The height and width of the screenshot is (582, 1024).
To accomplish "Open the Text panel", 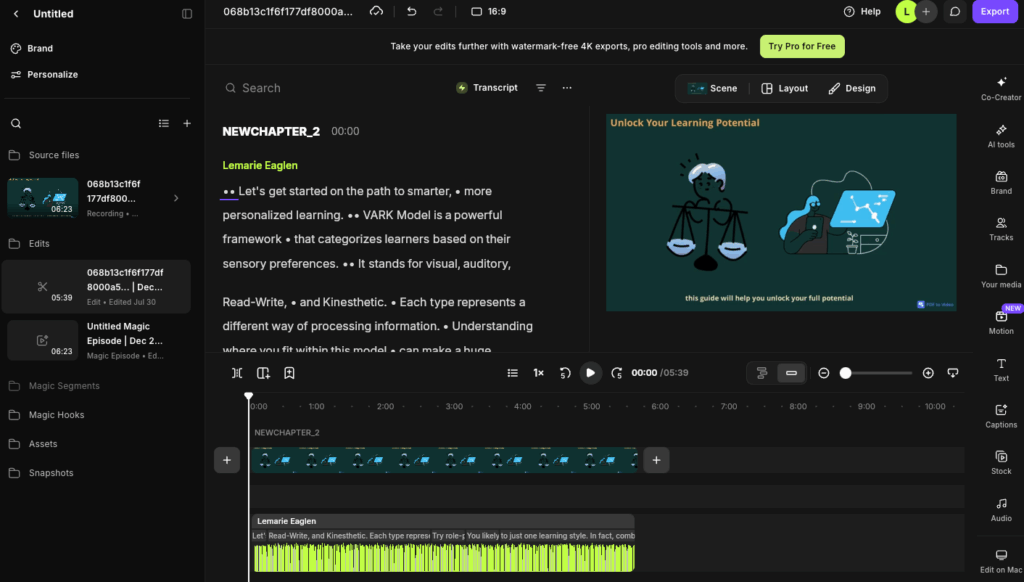I will tap(1001, 370).
